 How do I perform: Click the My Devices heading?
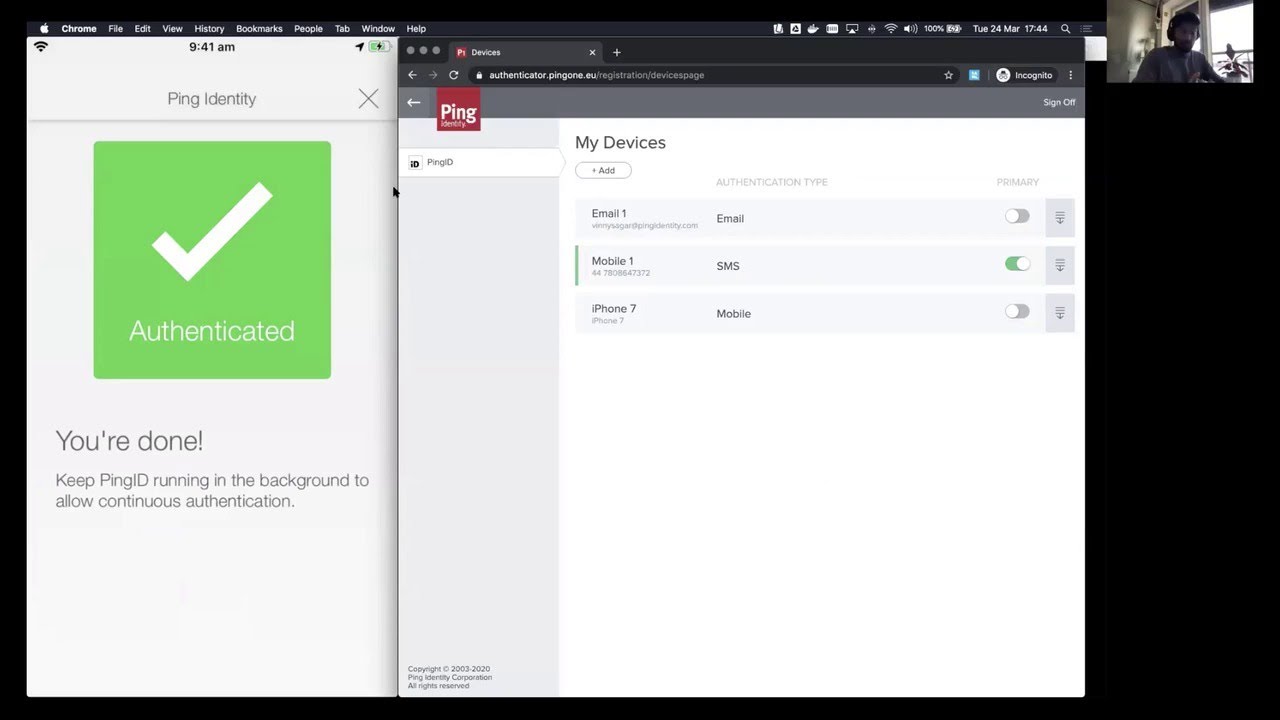pos(620,143)
